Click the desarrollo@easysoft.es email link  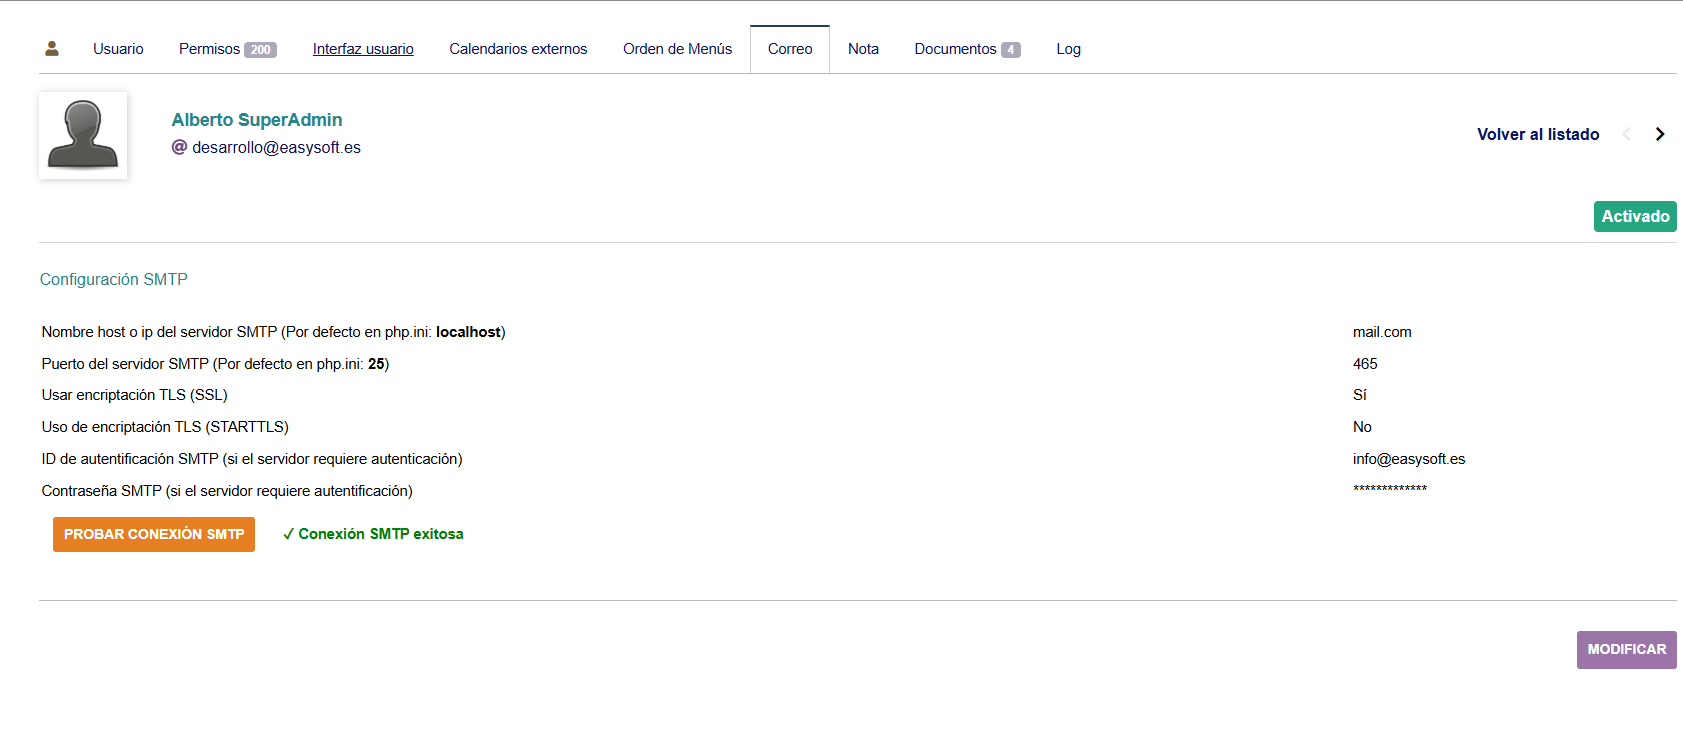[276, 147]
